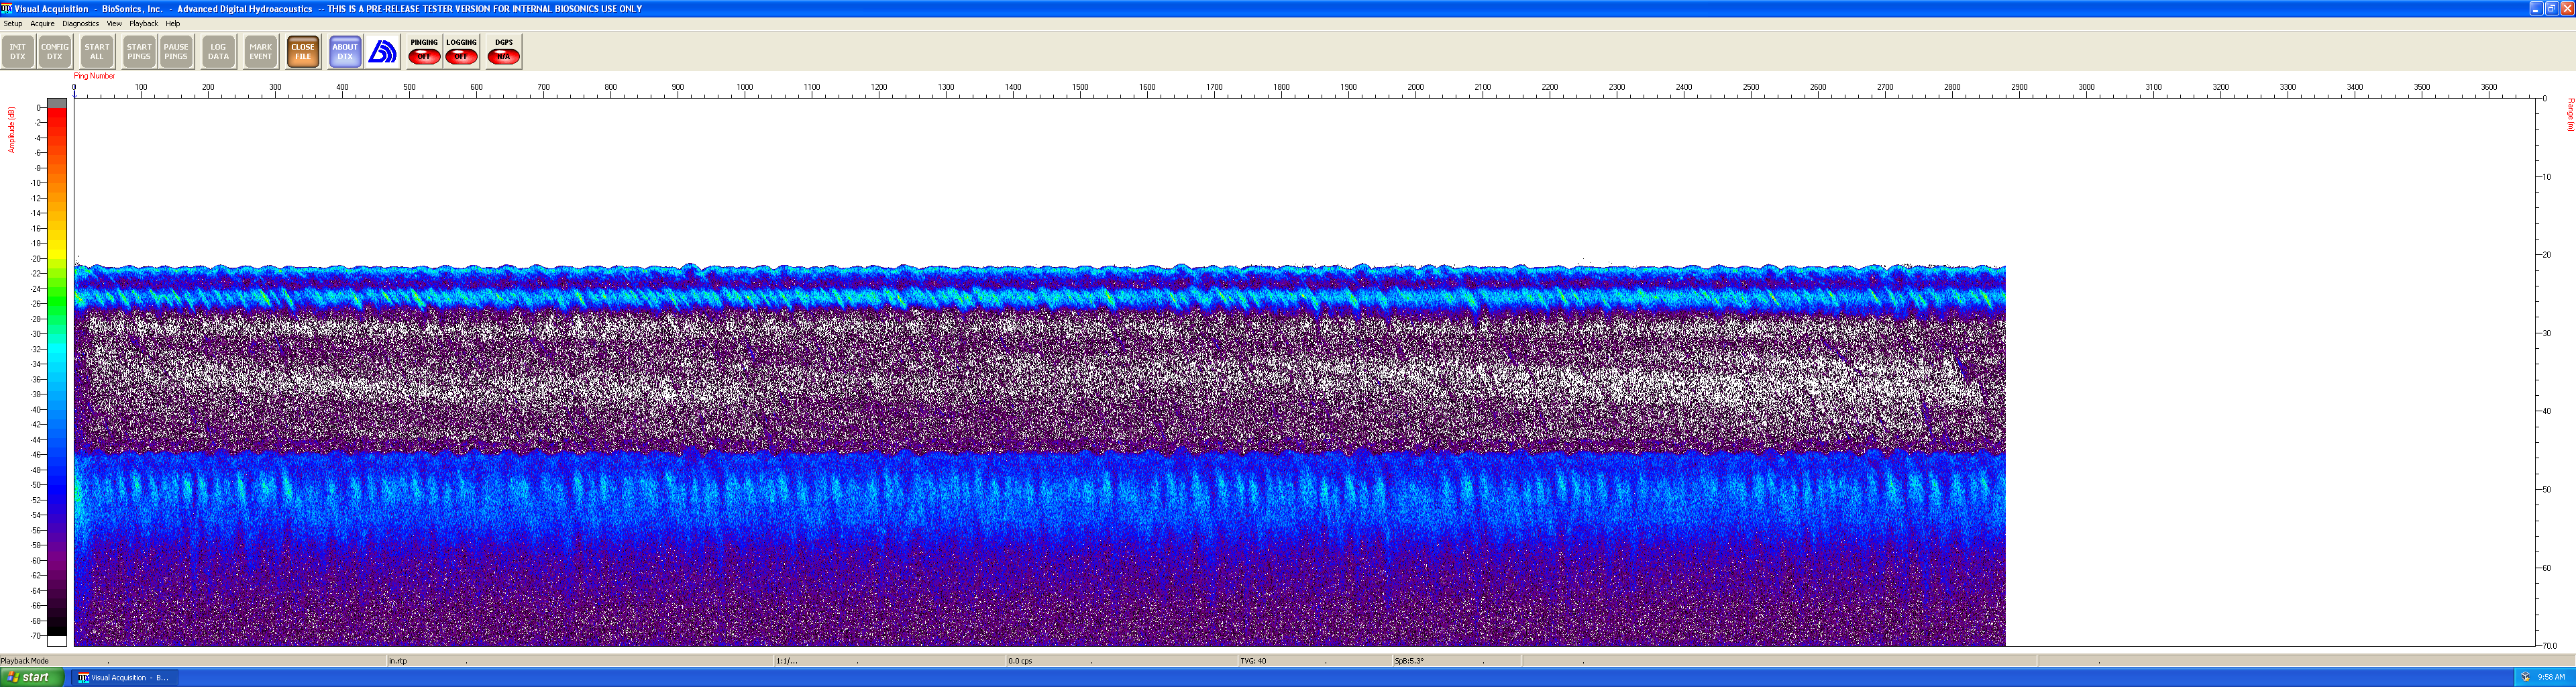Restore down the Visual Acquisition window
Image resolution: width=2576 pixels, height=687 pixels.
(x=2551, y=8)
